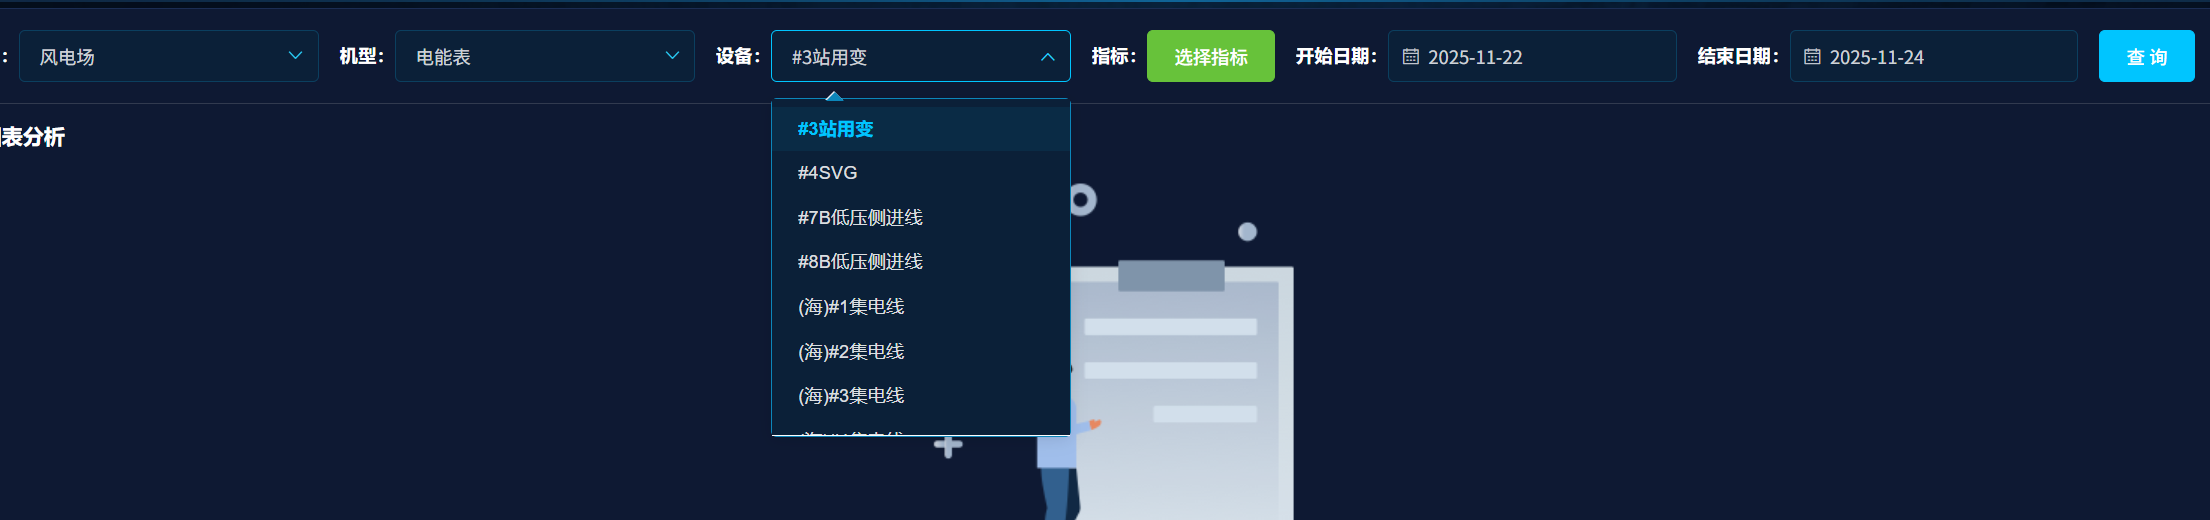Image resolution: width=2210 pixels, height=520 pixels.
Task: Choose (海)#1集电线 from device options
Action: (x=851, y=307)
